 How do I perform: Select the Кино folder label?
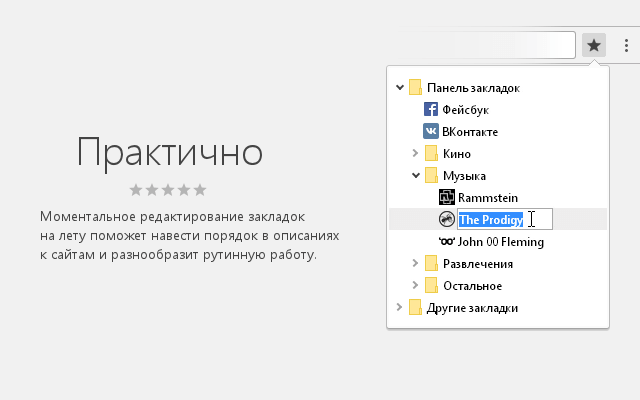(x=457, y=154)
